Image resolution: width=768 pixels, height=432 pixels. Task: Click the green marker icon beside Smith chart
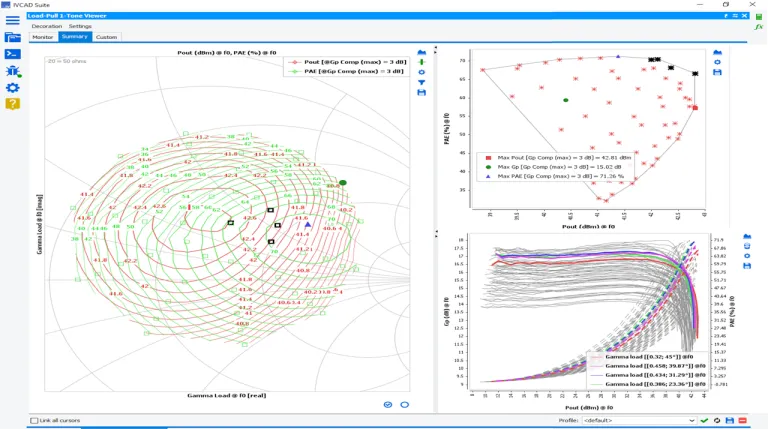[421, 62]
